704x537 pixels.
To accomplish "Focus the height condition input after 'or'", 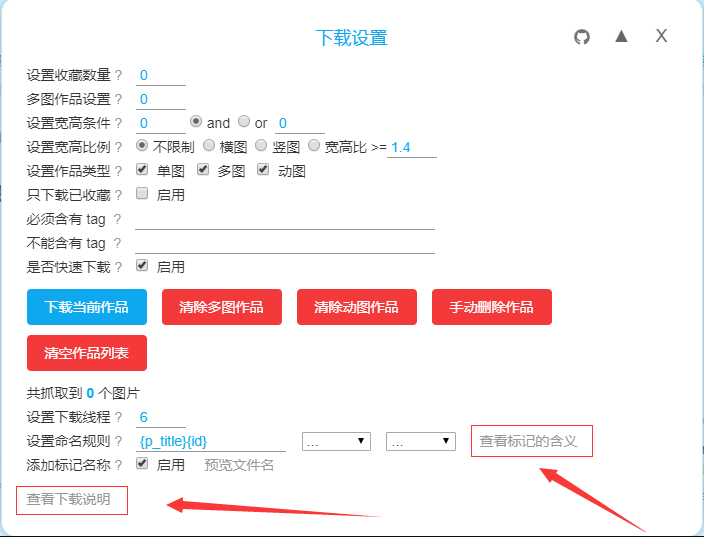I will [x=299, y=123].
